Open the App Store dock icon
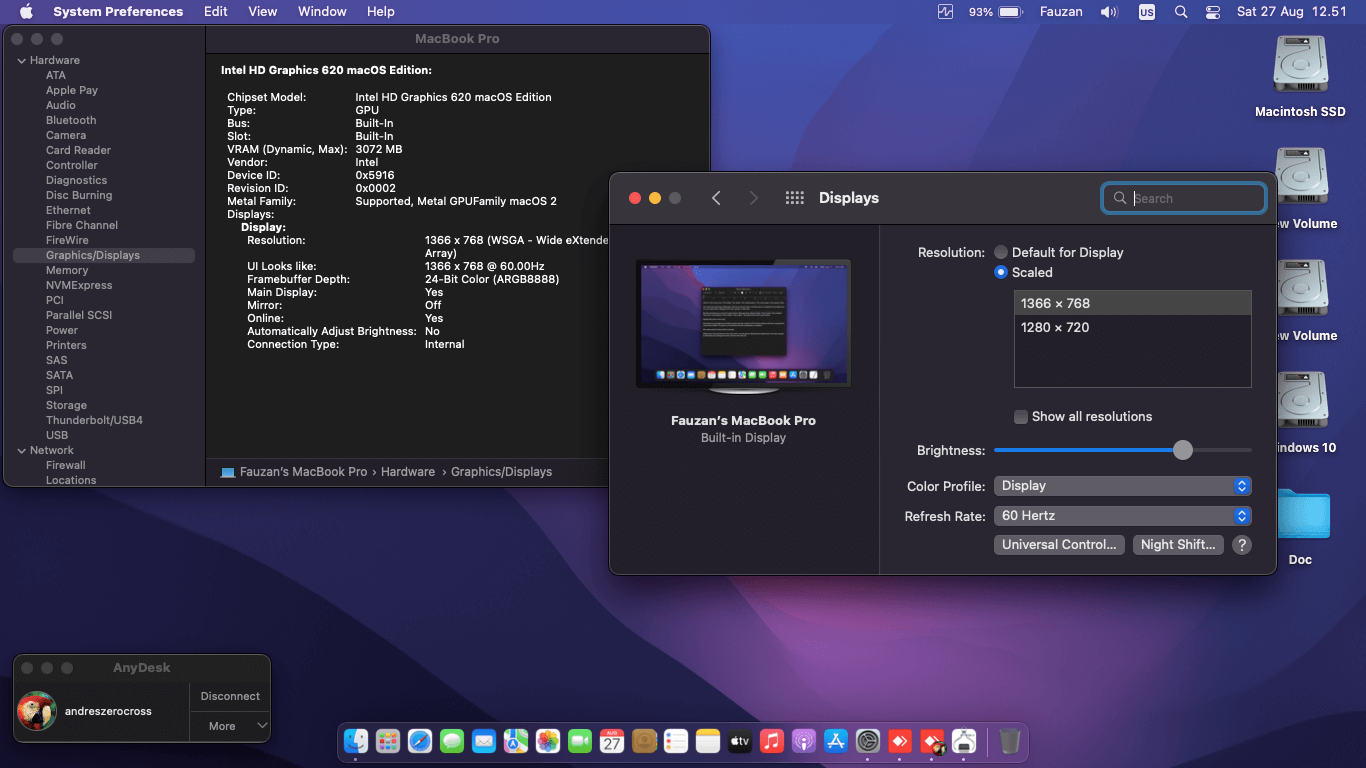 click(836, 741)
